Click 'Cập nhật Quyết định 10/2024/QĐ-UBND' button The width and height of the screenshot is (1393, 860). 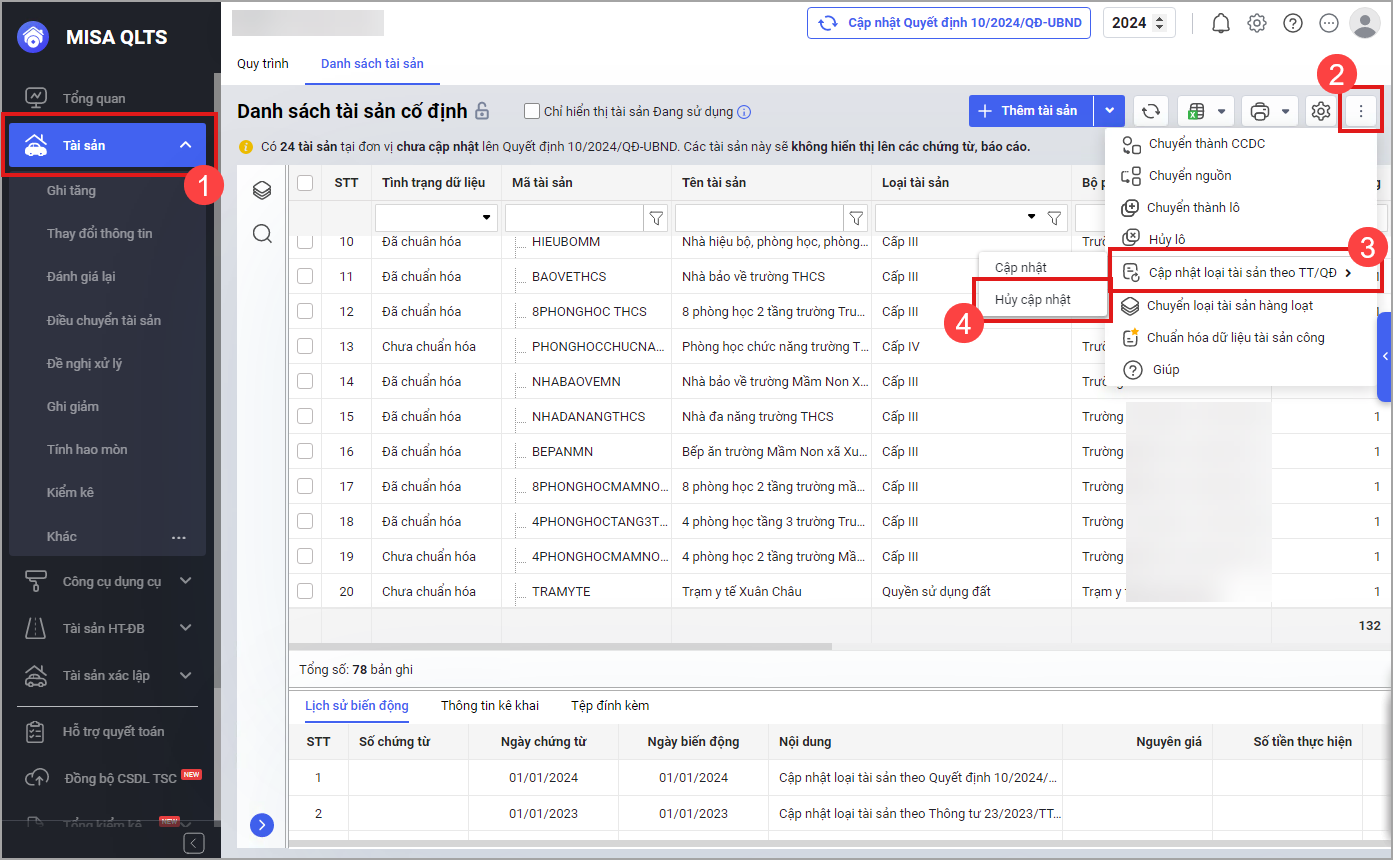(x=949, y=23)
